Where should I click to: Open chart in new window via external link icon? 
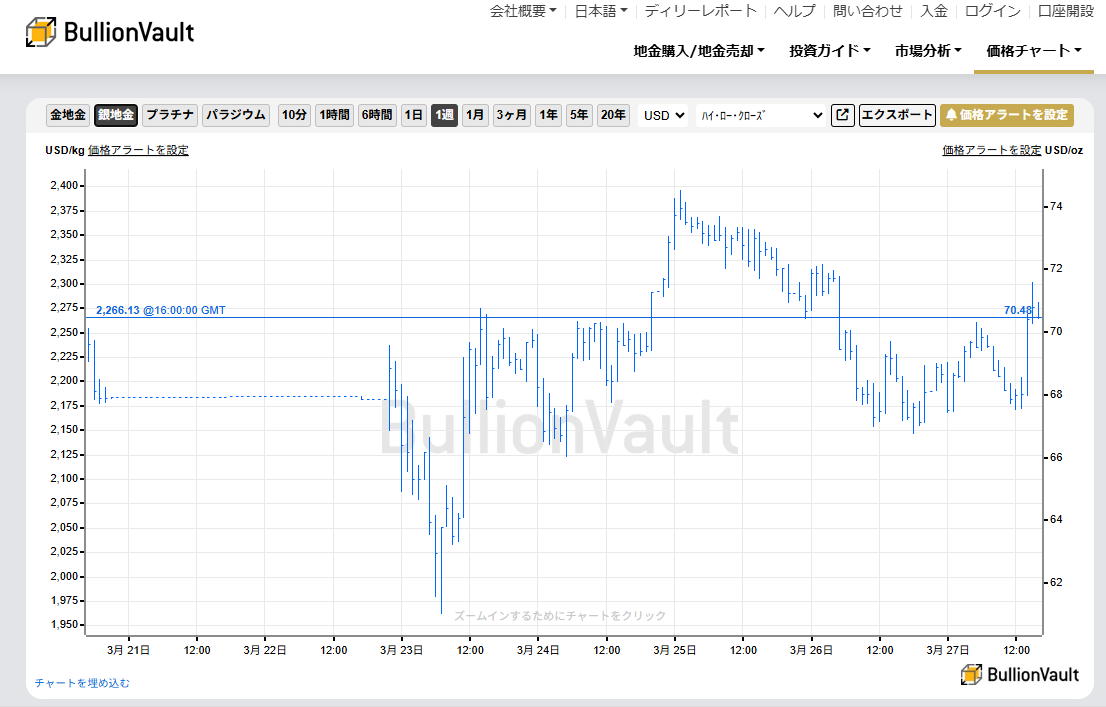[x=842, y=115]
